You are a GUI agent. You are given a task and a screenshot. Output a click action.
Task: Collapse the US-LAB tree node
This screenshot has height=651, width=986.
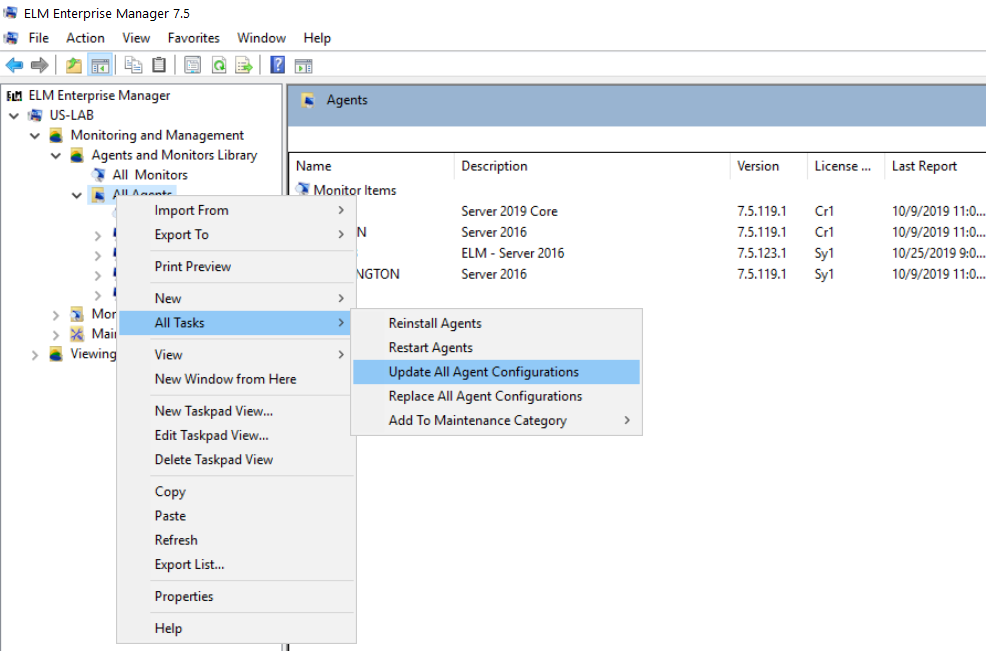coord(14,116)
